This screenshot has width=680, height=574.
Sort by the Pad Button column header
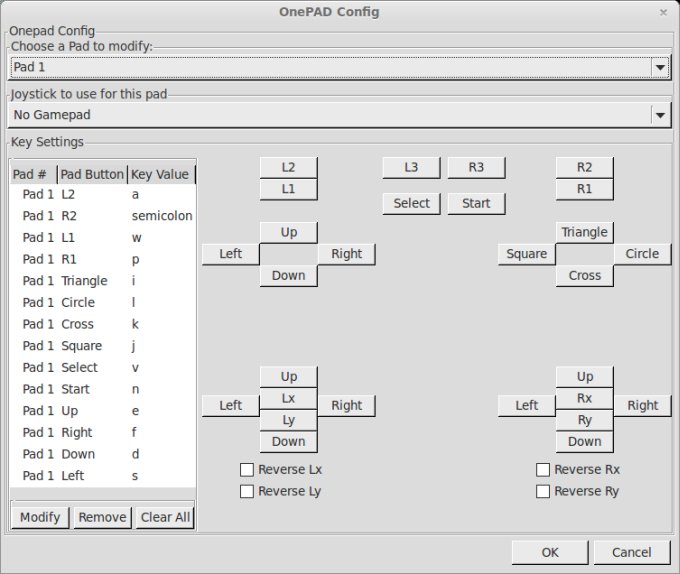92,174
